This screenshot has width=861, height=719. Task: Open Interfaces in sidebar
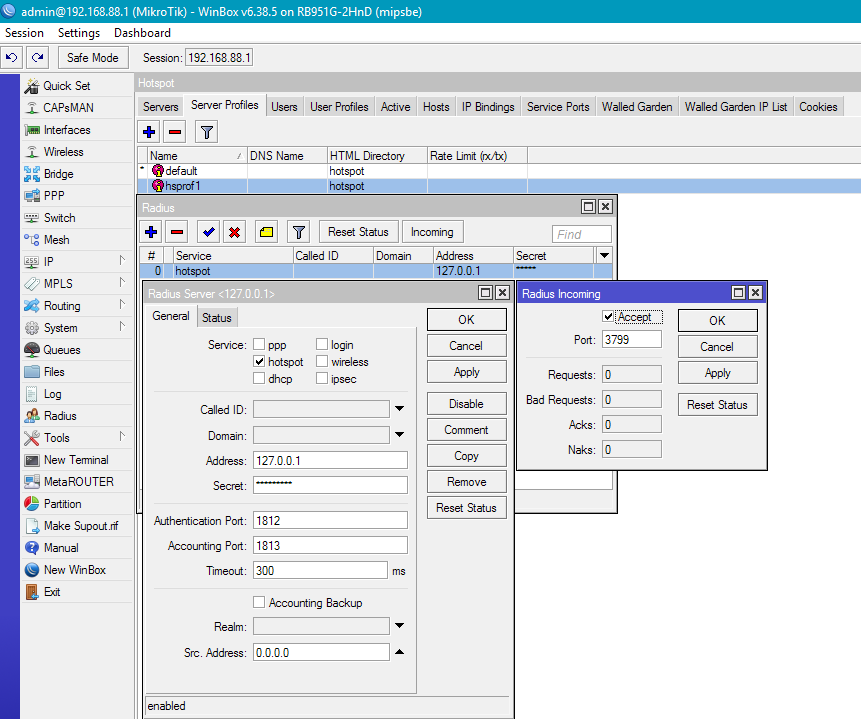(x=67, y=130)
